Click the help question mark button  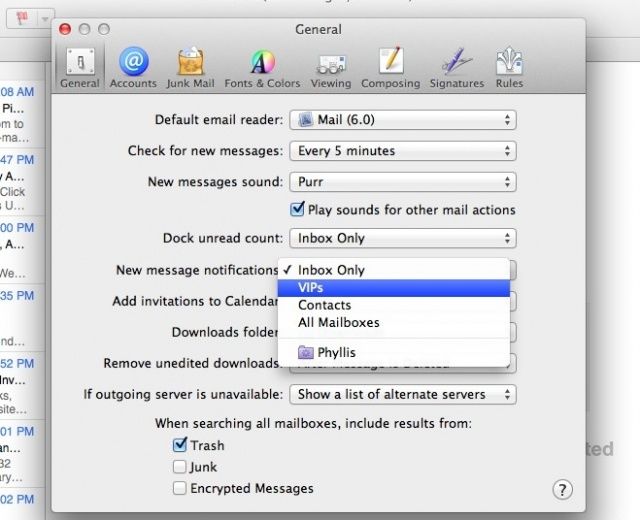tap(562, 489)
